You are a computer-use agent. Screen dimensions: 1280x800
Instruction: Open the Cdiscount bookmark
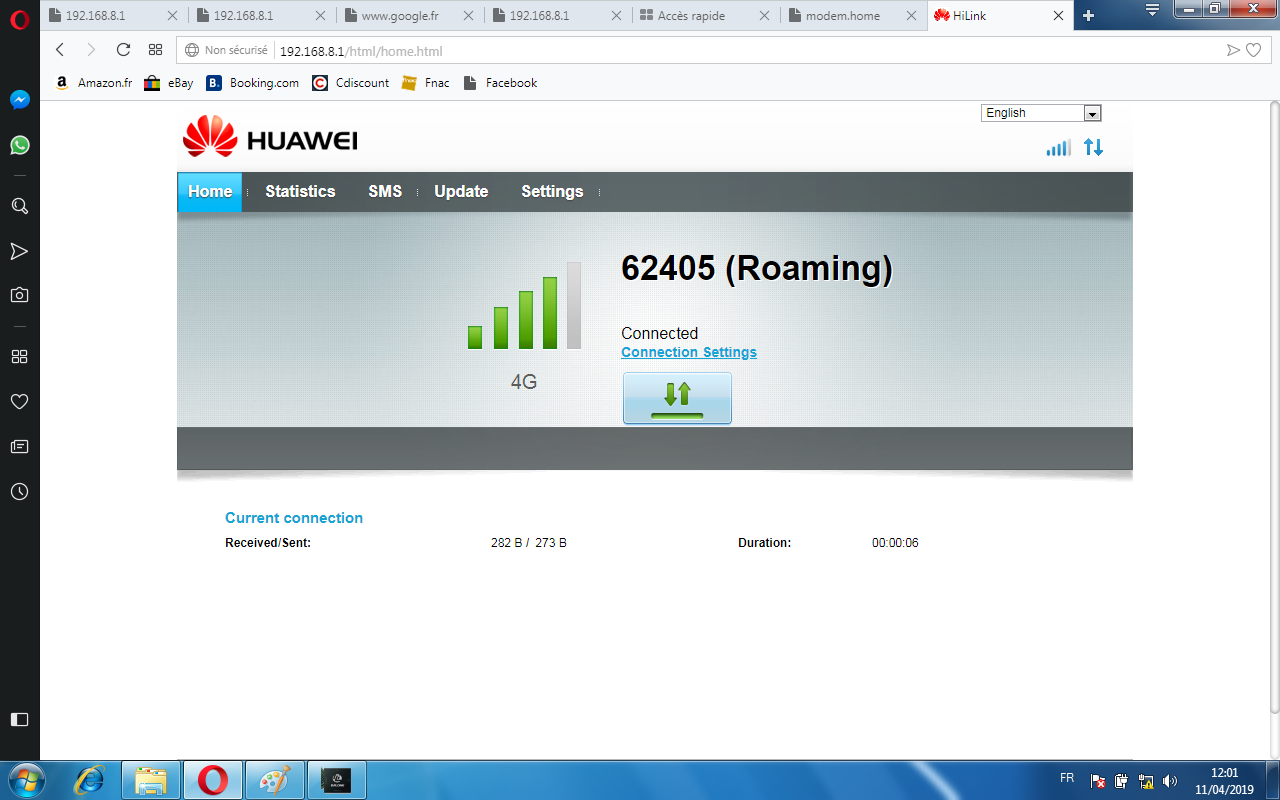click(x=350, y=83)
